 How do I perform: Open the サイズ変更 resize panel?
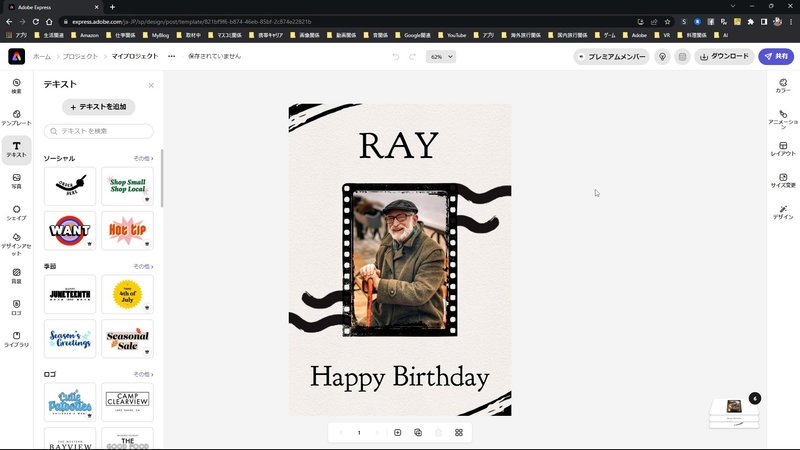click(783, 181)
